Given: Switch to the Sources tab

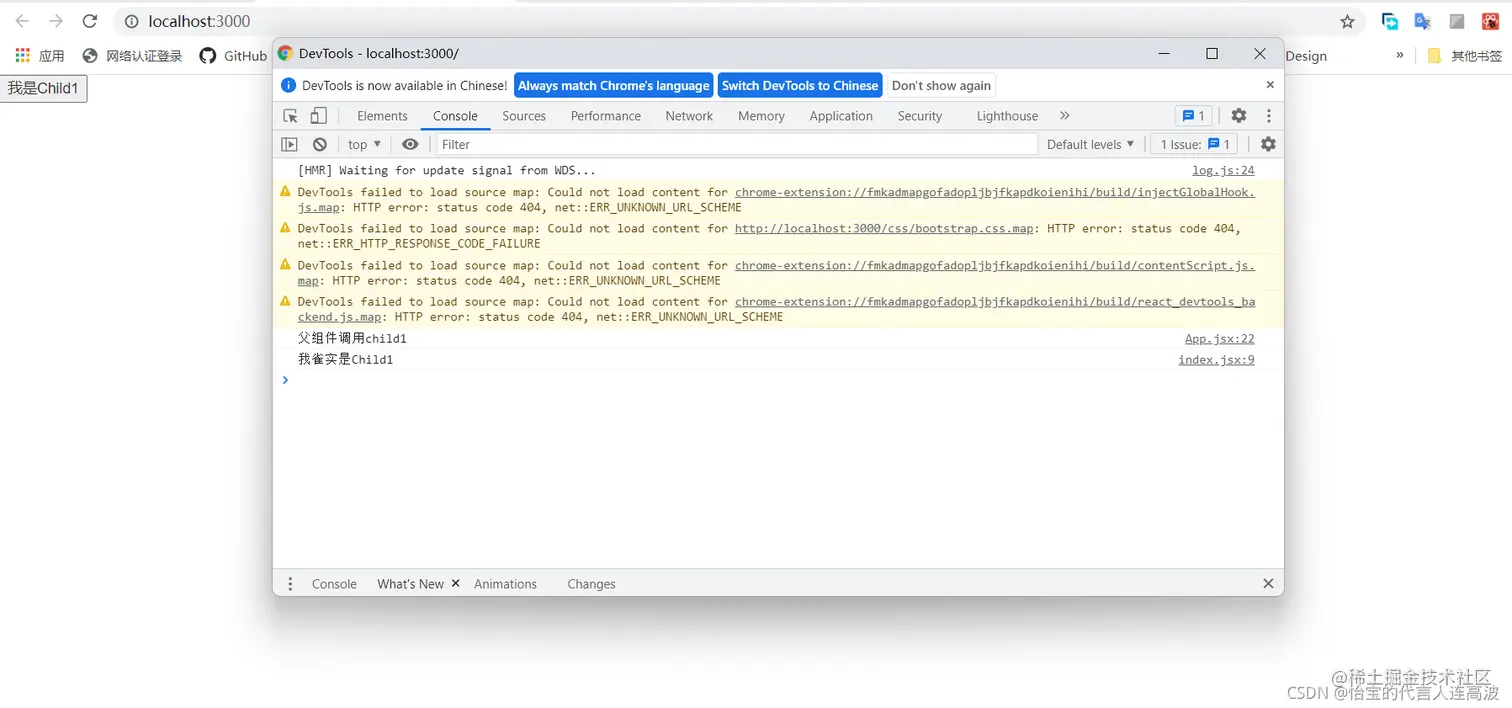Looking at the screenshot, I should 524,116.
